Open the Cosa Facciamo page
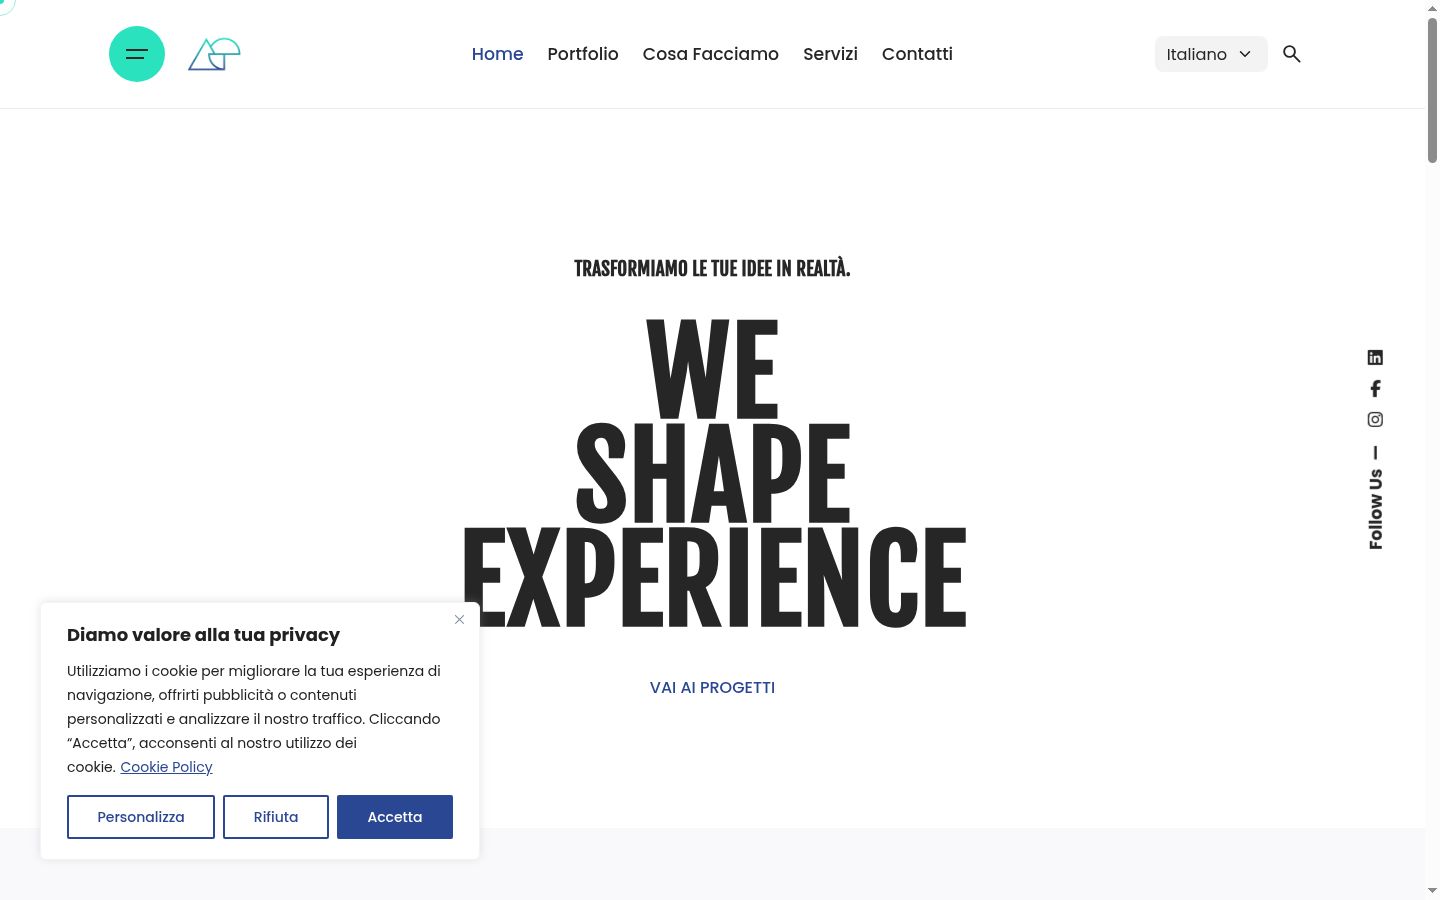The image size is (1440, 900). 711,54
